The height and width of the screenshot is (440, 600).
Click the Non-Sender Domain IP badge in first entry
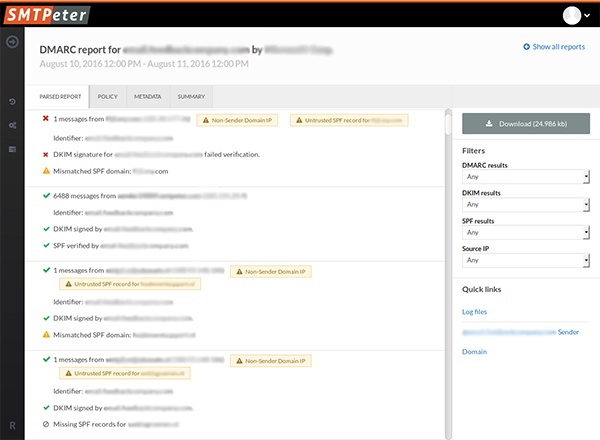[x=237, y=120]
